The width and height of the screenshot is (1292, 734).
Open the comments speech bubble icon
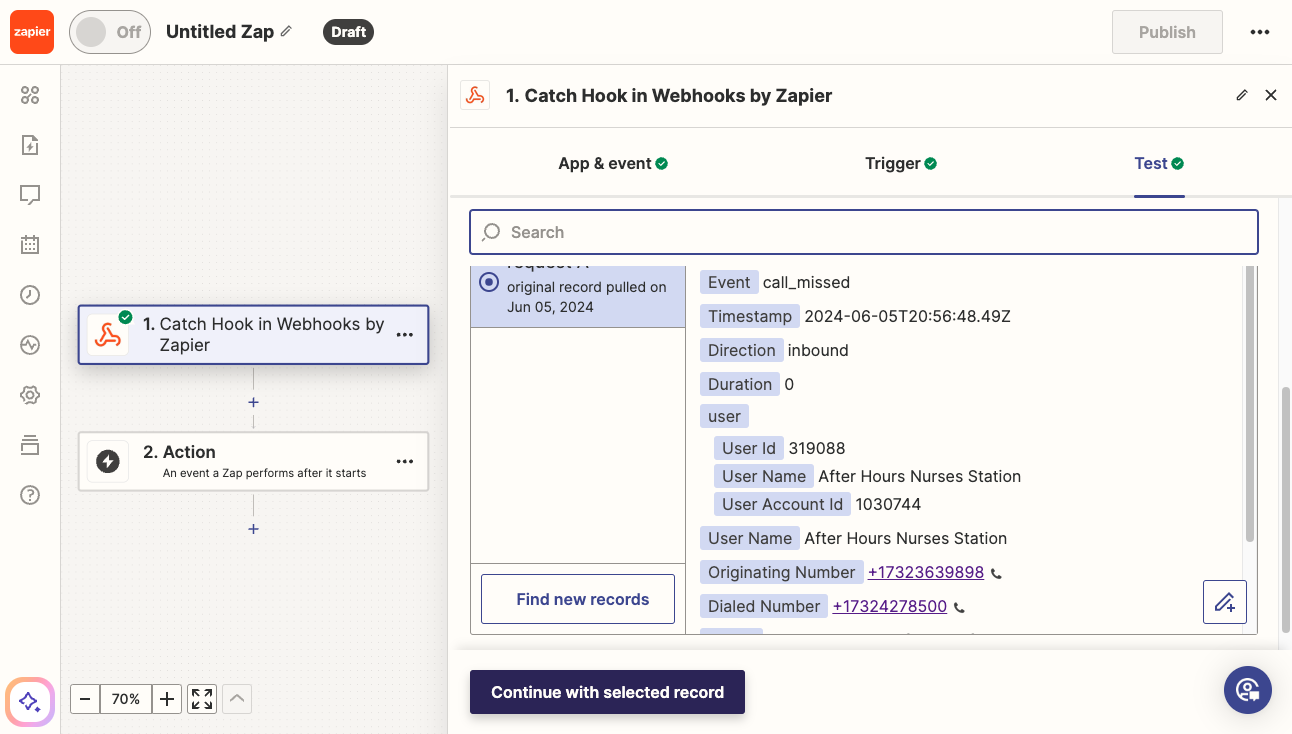(x=30, y=195)
